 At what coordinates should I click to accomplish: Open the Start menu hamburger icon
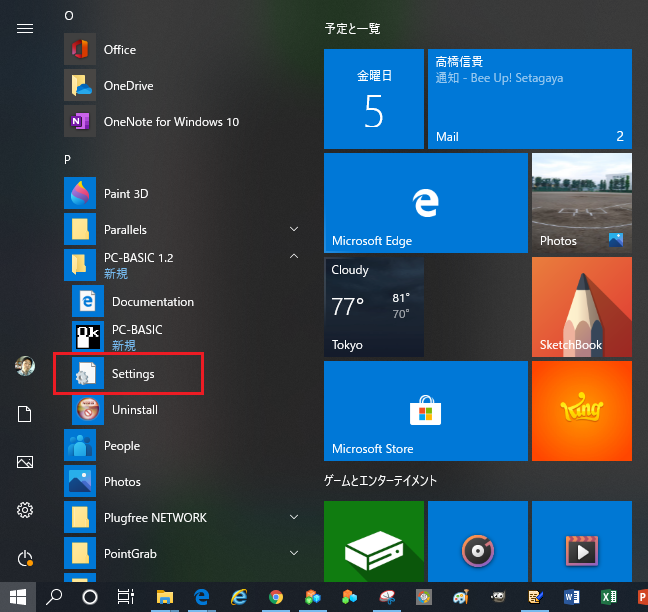[25, 29]
